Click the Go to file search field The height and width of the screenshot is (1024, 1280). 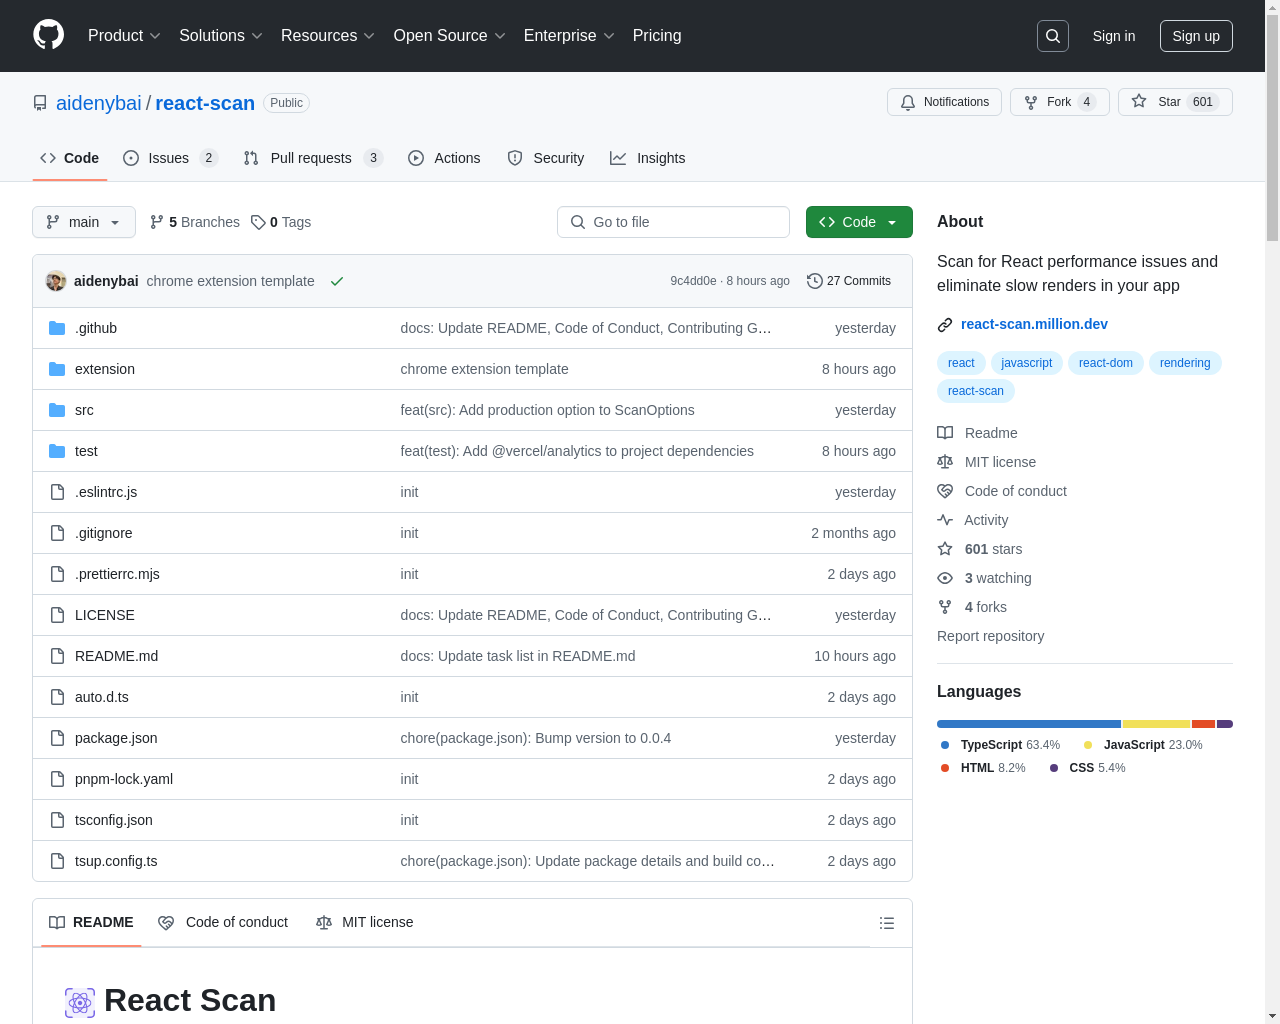coord(673,222)
